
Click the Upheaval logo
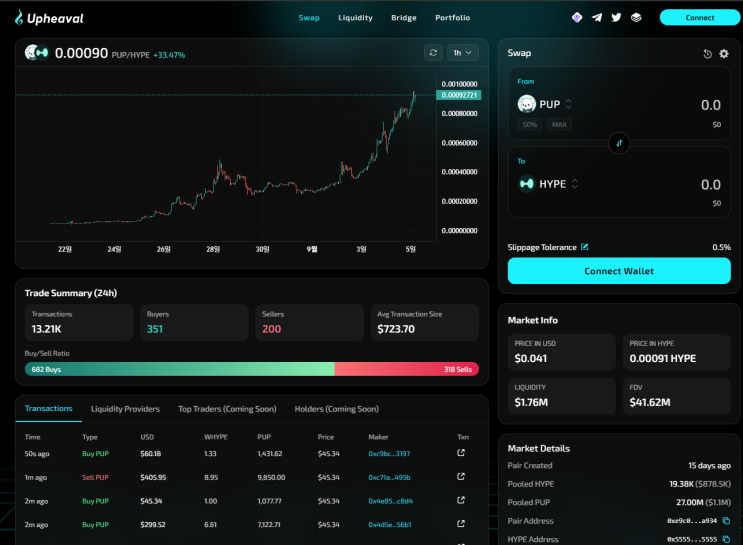coord(49,18)
